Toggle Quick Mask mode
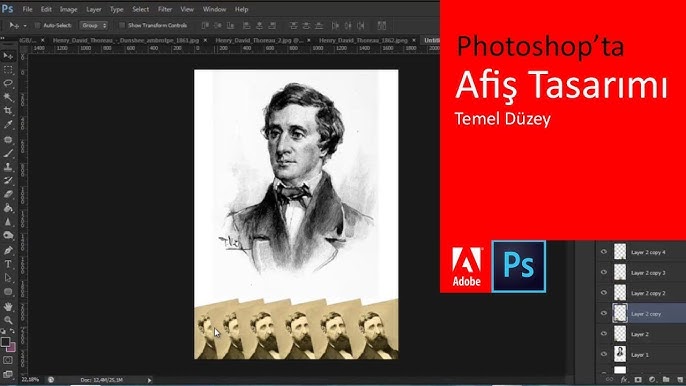The width and height of the screenshot is (686, 386). 8,360
